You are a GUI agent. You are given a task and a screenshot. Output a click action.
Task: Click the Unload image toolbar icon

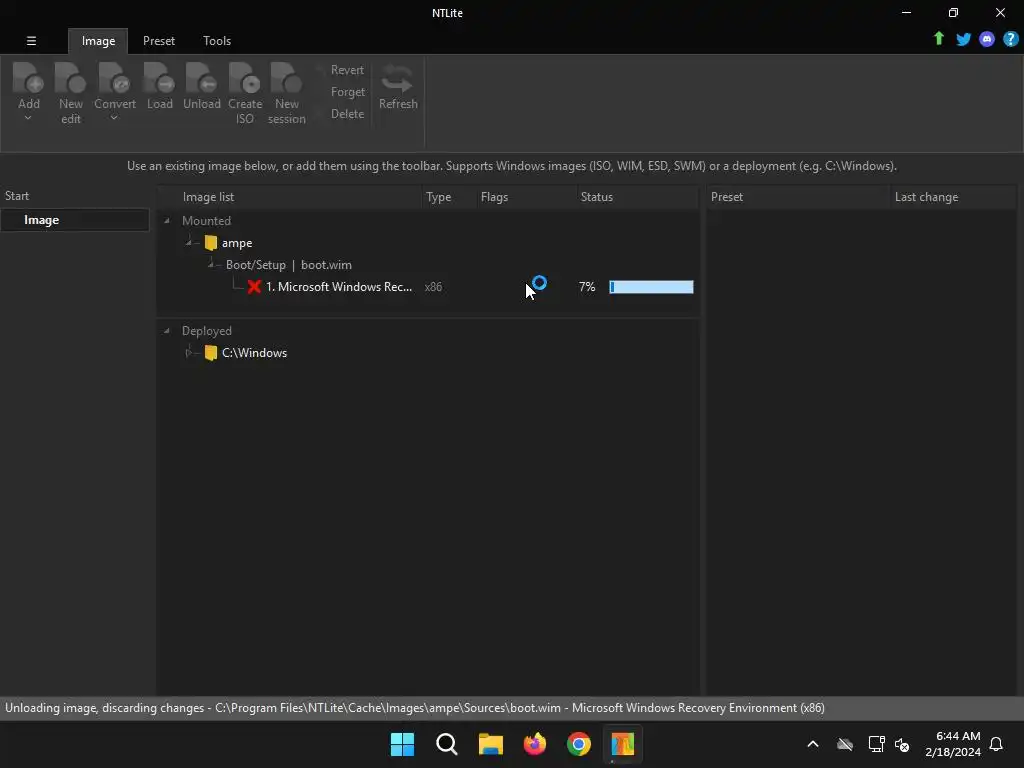coord(201,78)
